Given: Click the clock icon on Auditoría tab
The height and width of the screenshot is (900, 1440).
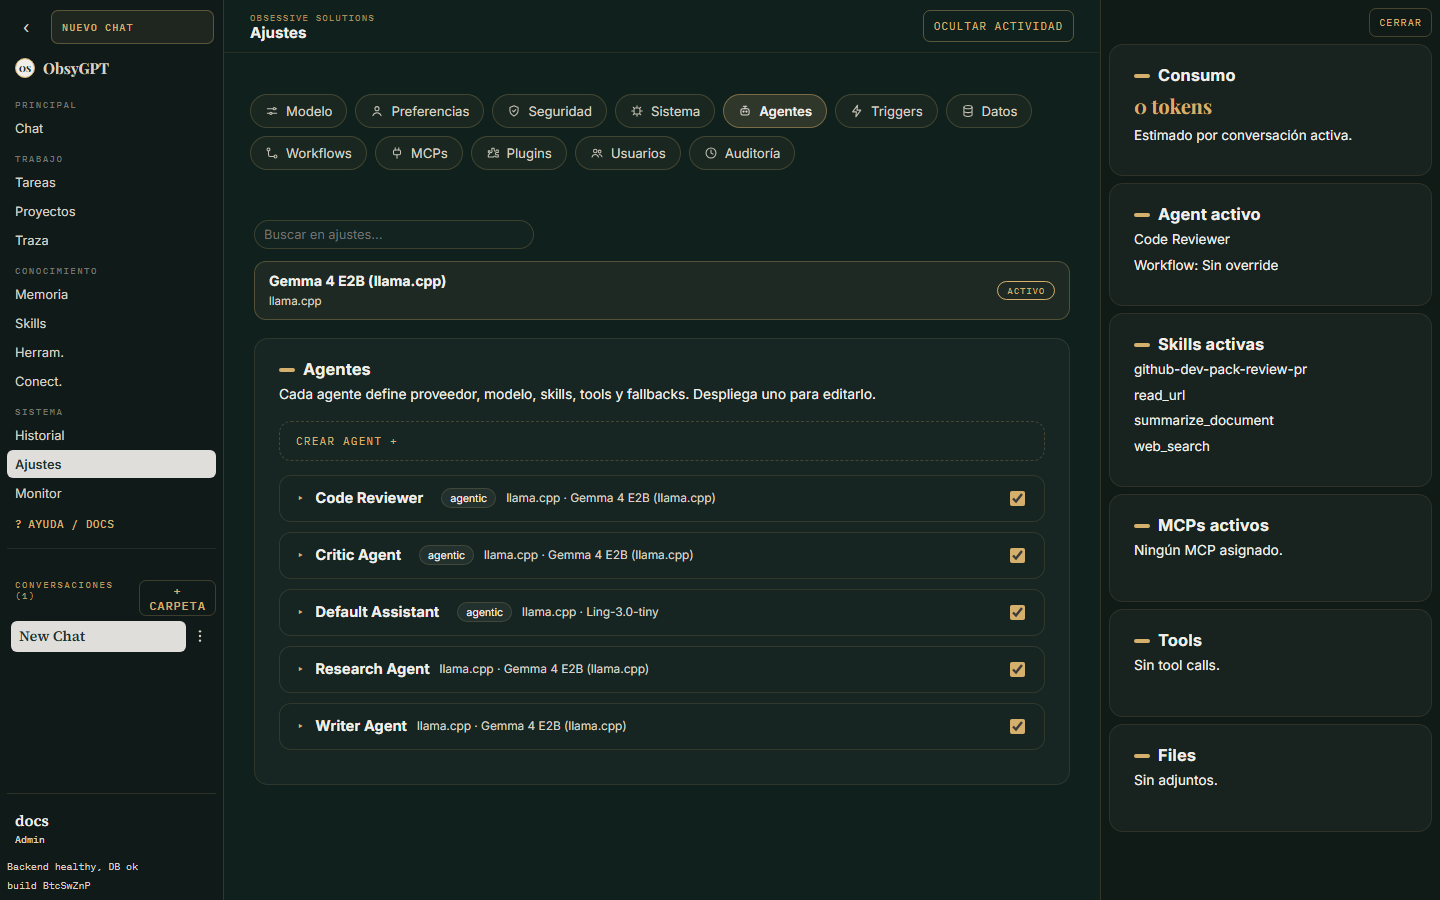Looking at the screenshot, I should [x=711, y=153].
